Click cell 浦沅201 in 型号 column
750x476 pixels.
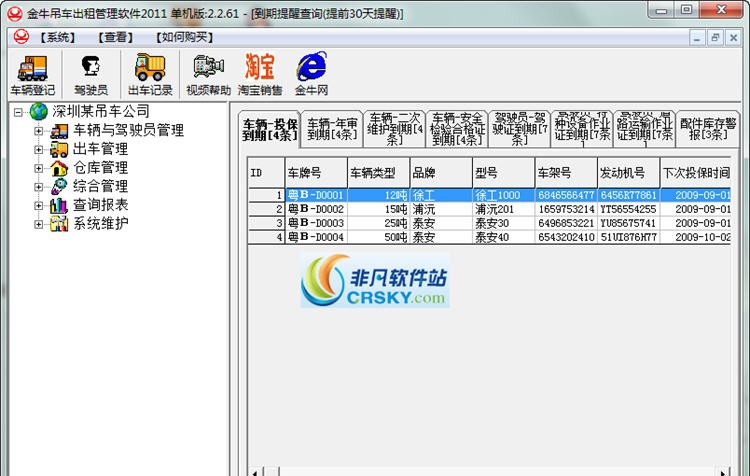504,209
